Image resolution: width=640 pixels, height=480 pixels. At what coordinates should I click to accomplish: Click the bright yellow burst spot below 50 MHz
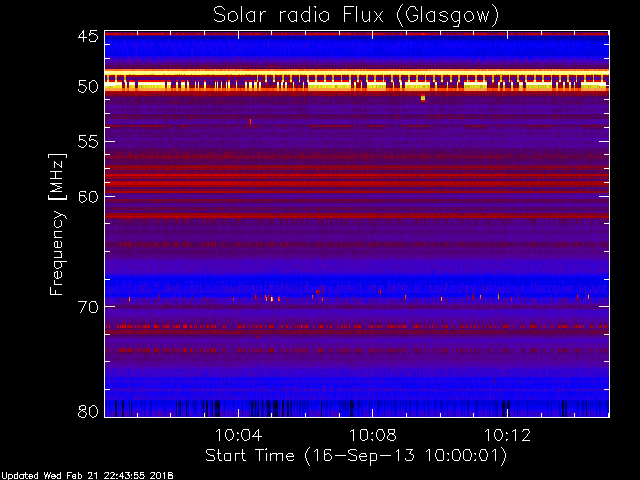click(x=423, y=98)
